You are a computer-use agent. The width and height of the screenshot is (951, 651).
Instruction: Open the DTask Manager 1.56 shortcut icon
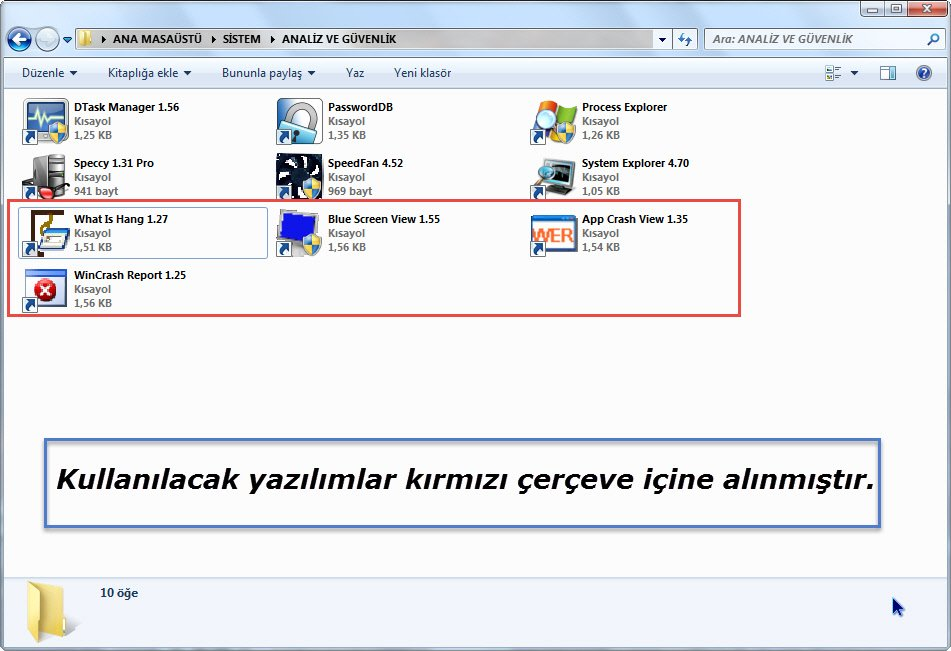[x=45, y=121]
